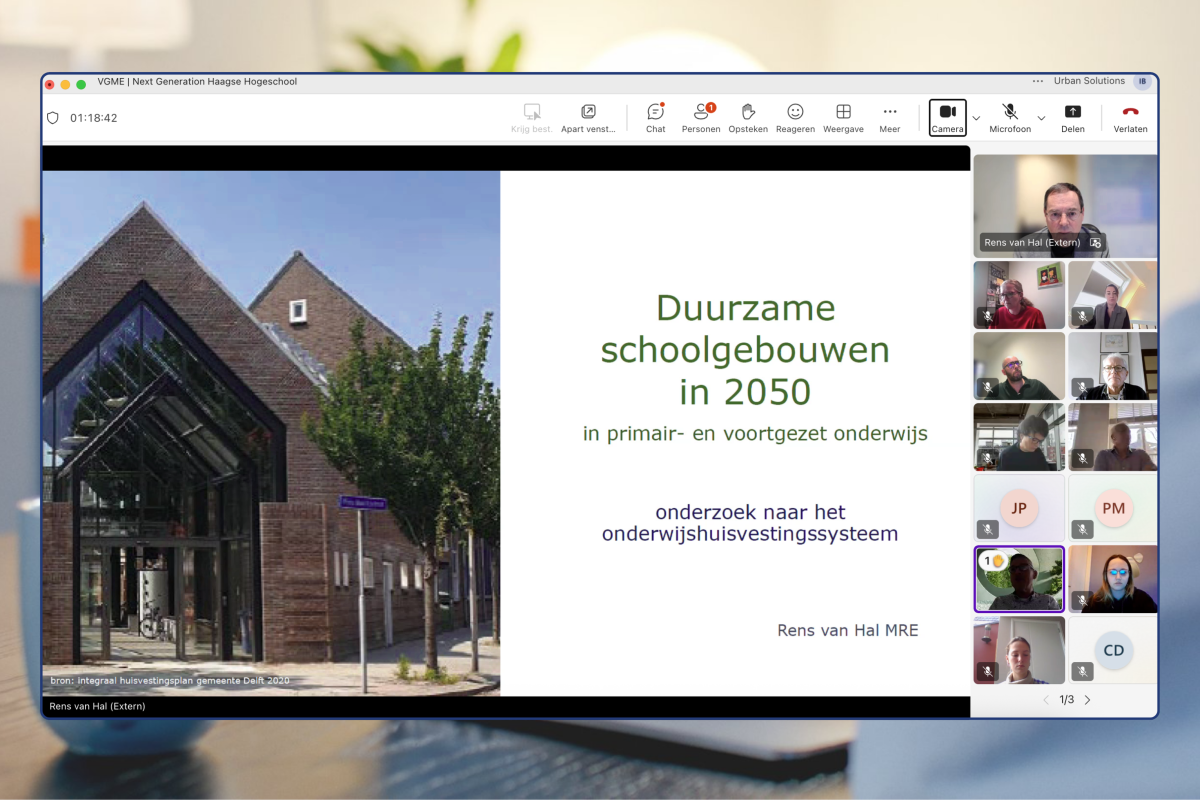Select the Rens van Hal video tile

(x=1065, y=206)
